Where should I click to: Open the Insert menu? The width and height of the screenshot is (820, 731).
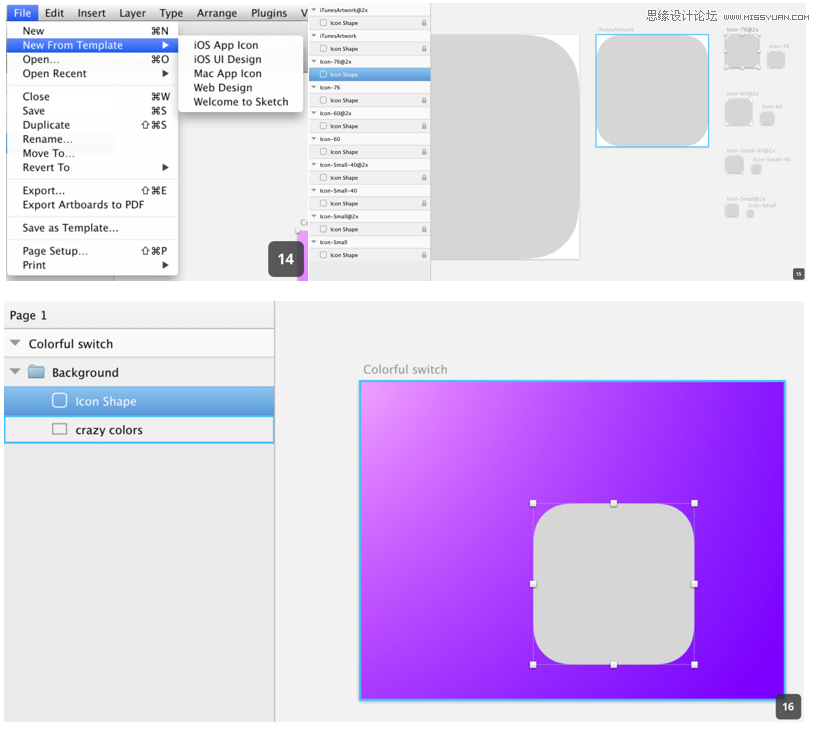click(x=92, y=13)
